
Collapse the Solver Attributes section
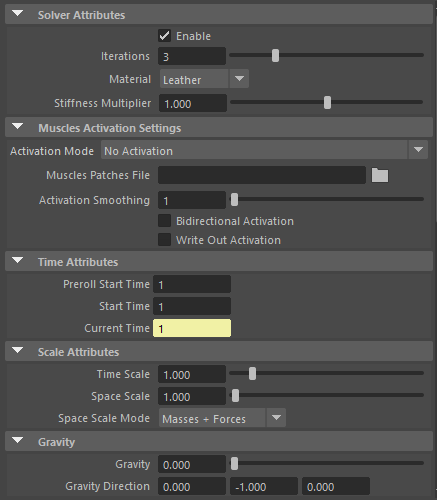coord(18,14)
